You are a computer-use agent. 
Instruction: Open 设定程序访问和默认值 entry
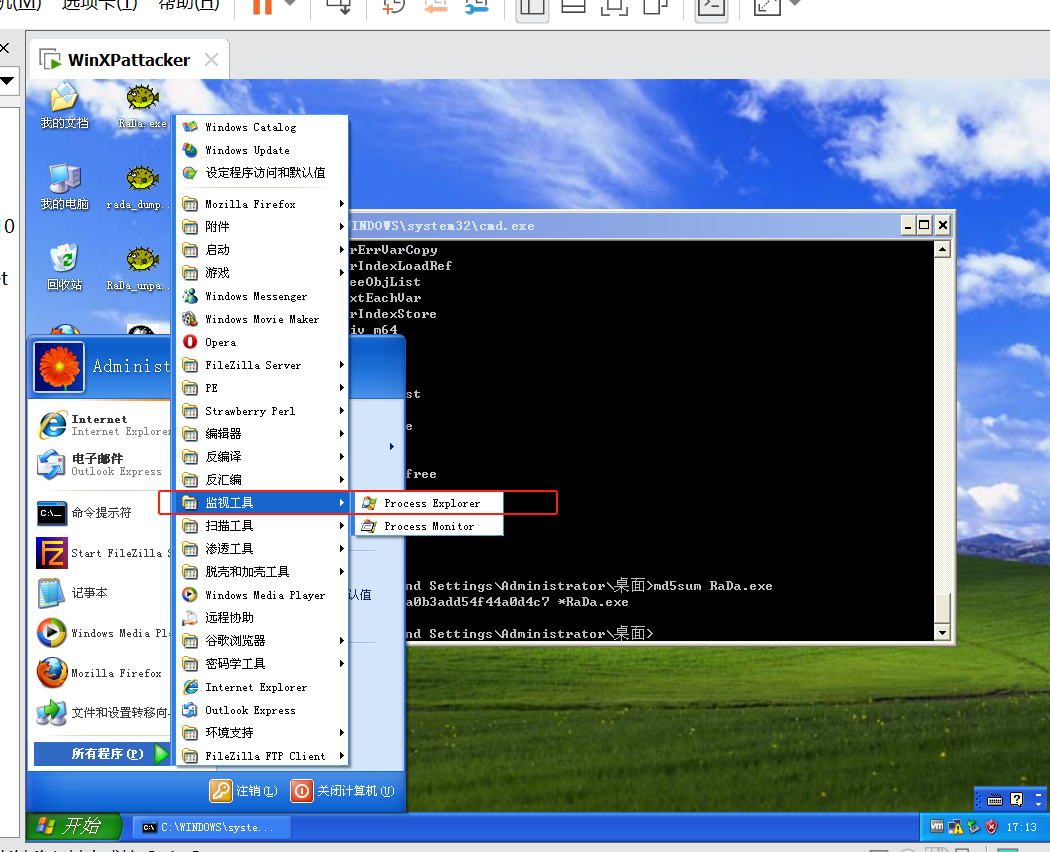point(262,173)
